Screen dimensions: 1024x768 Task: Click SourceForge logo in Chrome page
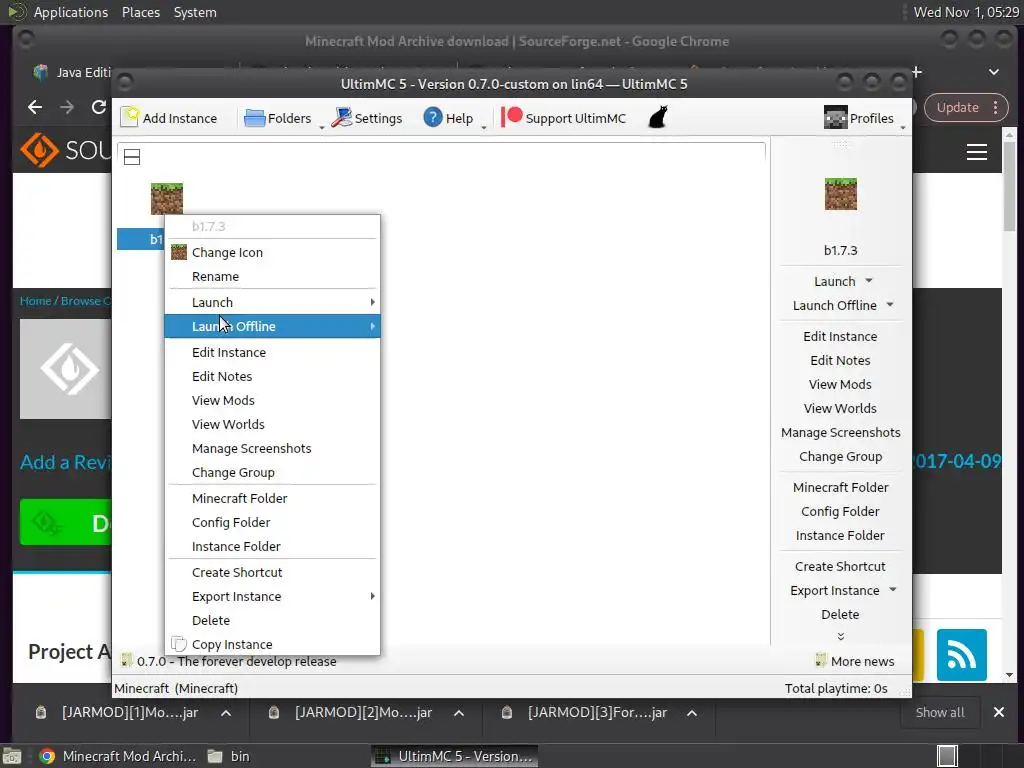pyautogui.click(x=64, y=150)
